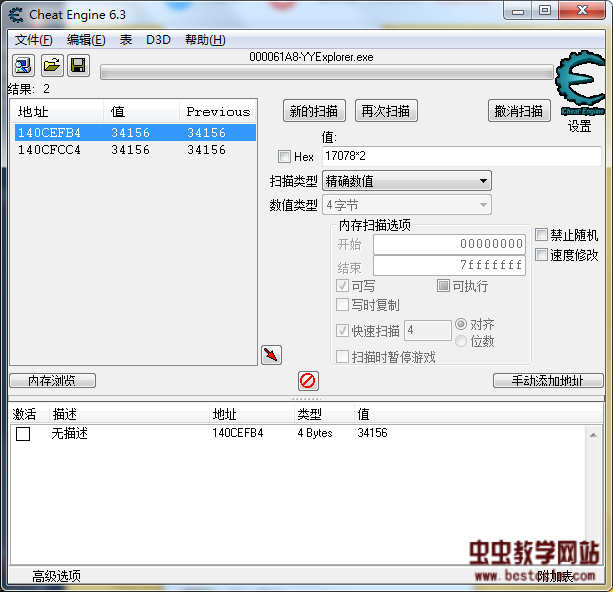Open the D3D menu
Screen dimensions: 613x592
click(158, 40)
